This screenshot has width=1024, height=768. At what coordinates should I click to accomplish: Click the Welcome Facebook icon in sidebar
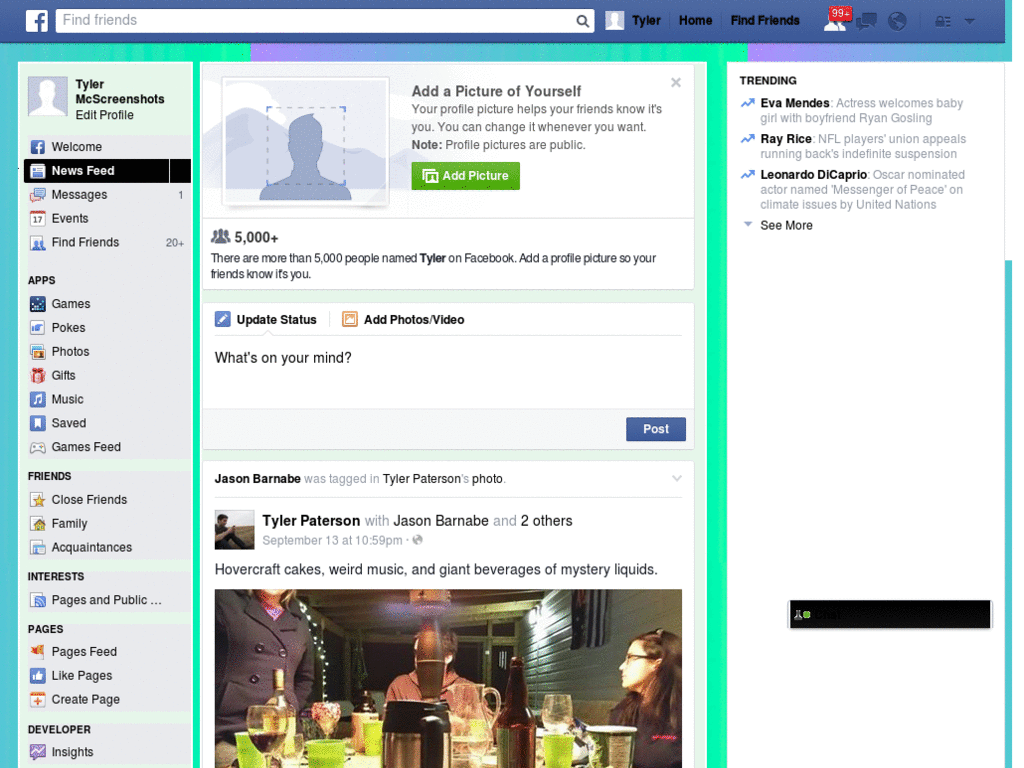[38, 147]
